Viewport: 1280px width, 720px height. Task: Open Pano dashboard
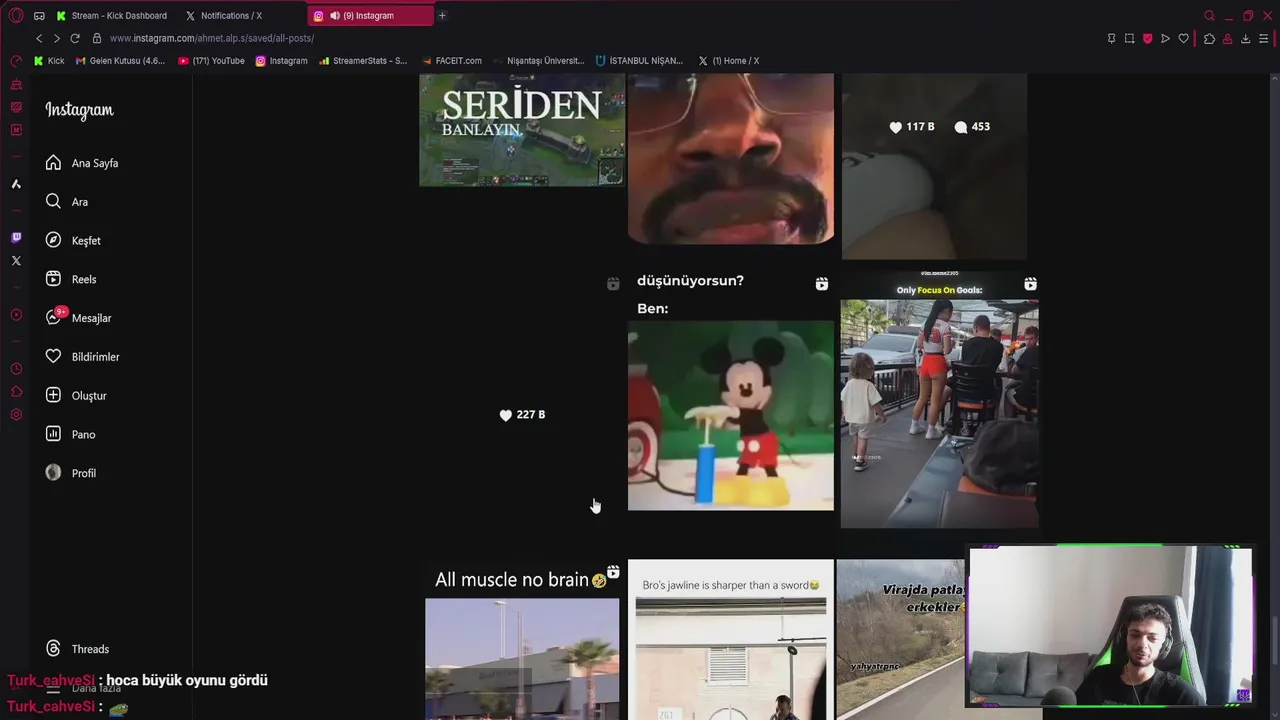70,435
